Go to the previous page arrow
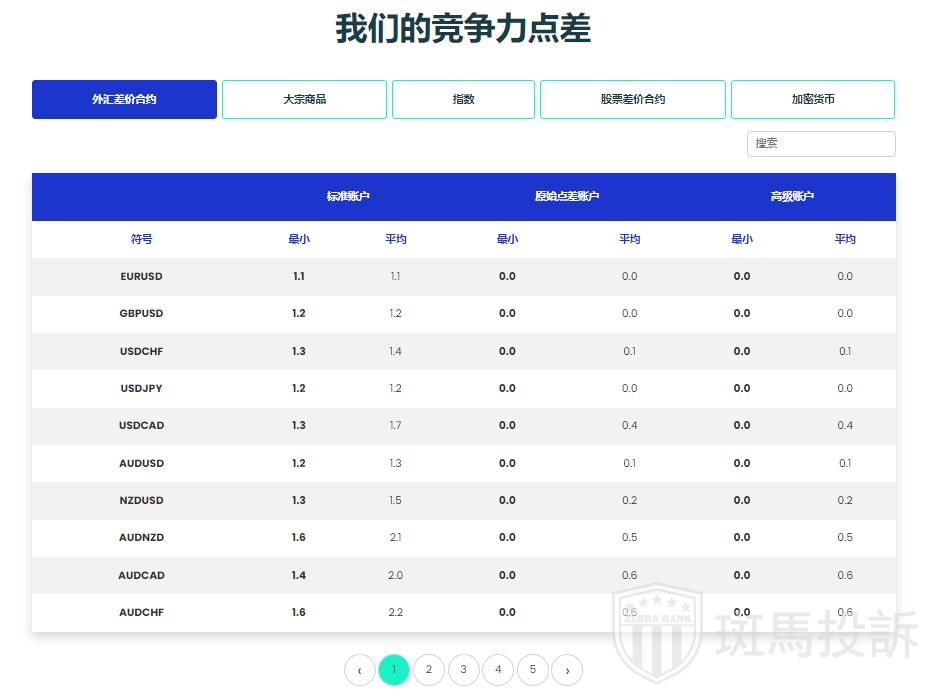The width and height of the screenshot is (937, 696). coord(360,670)
